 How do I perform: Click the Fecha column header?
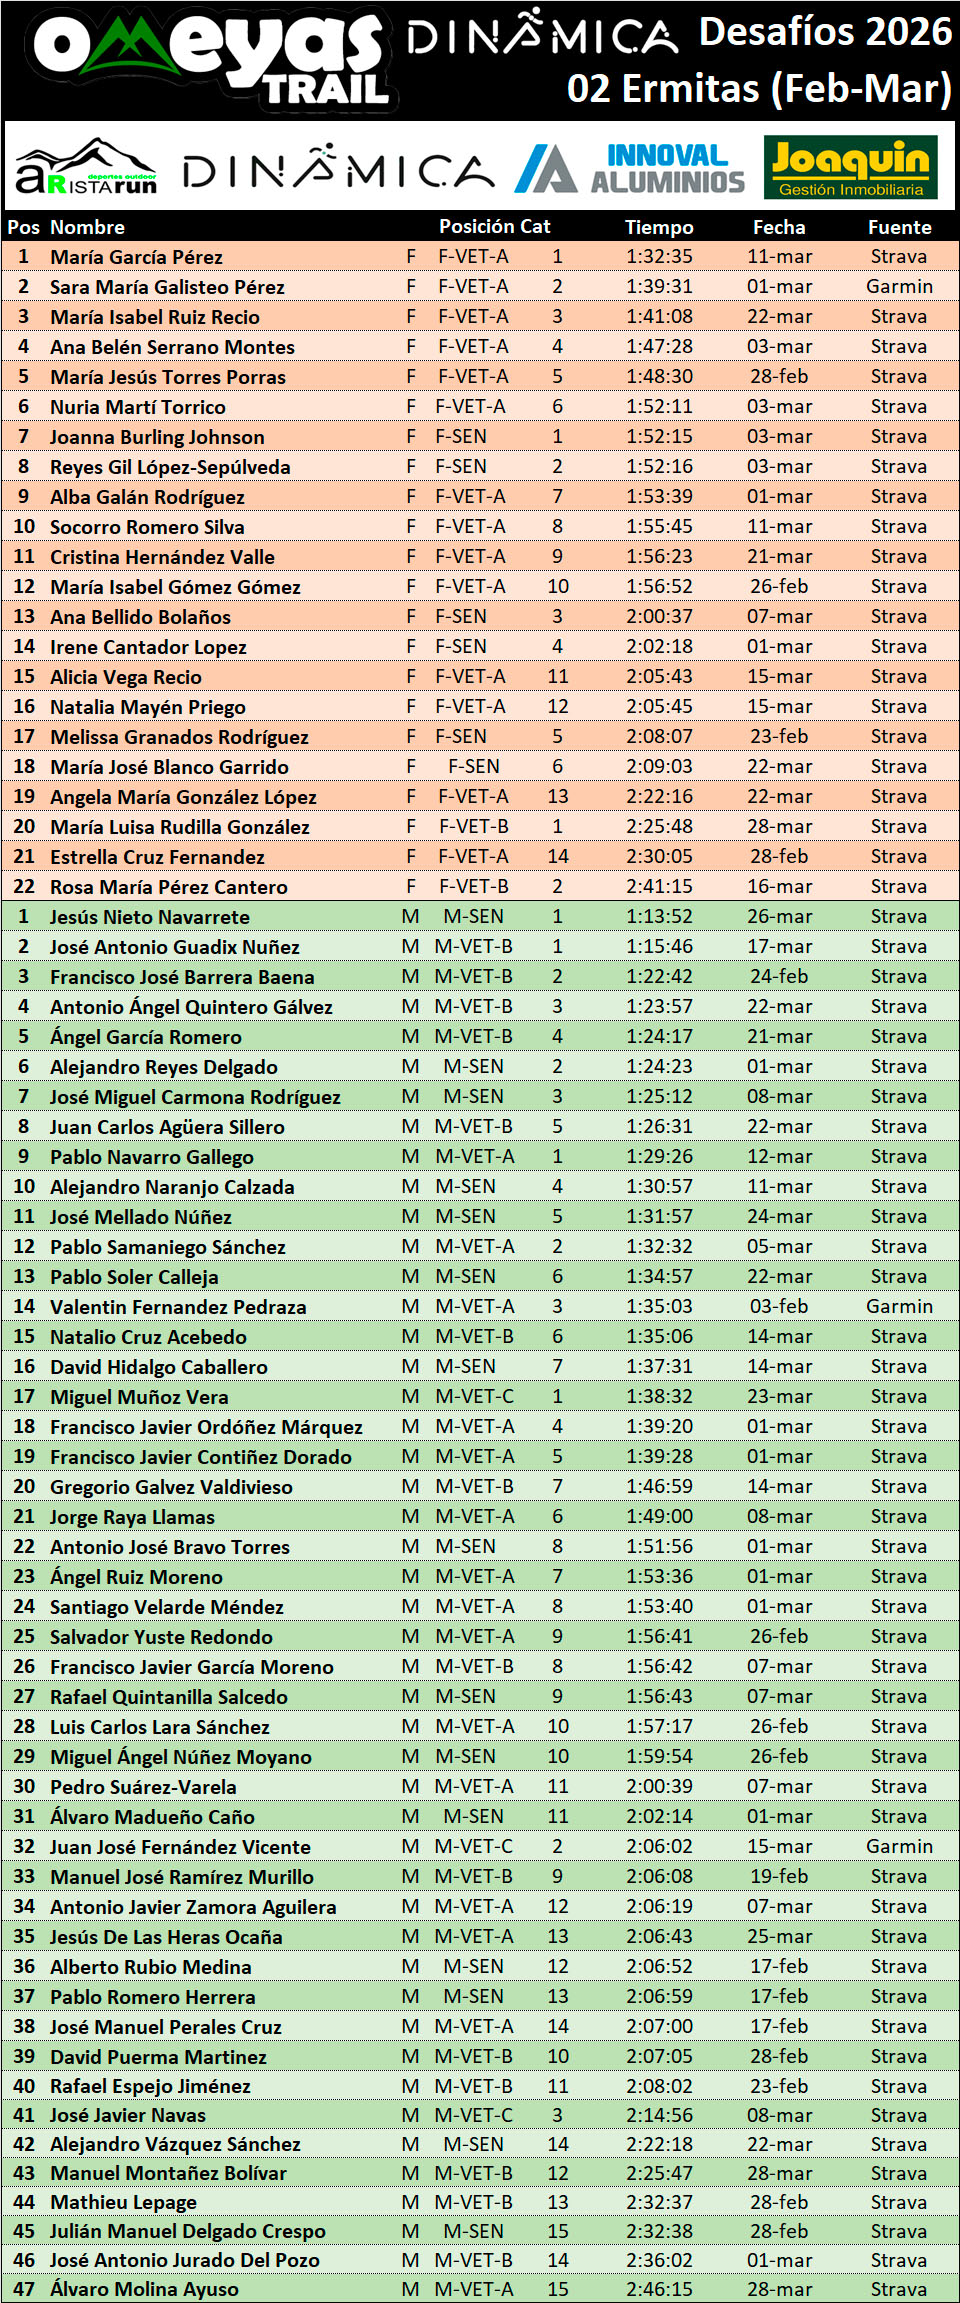[779, 227]
